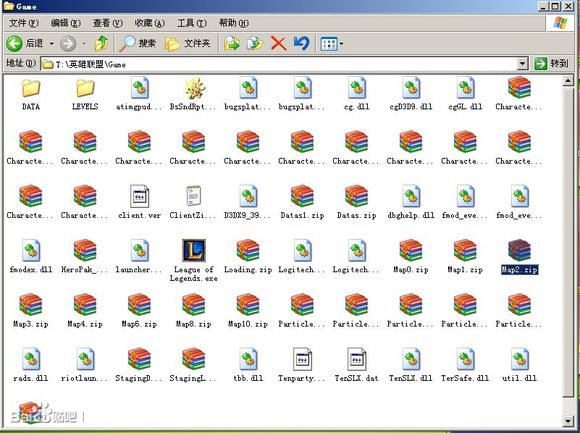Expand the address bar dropdown arrow
580x433 pixels.
[x=522, y=64]
